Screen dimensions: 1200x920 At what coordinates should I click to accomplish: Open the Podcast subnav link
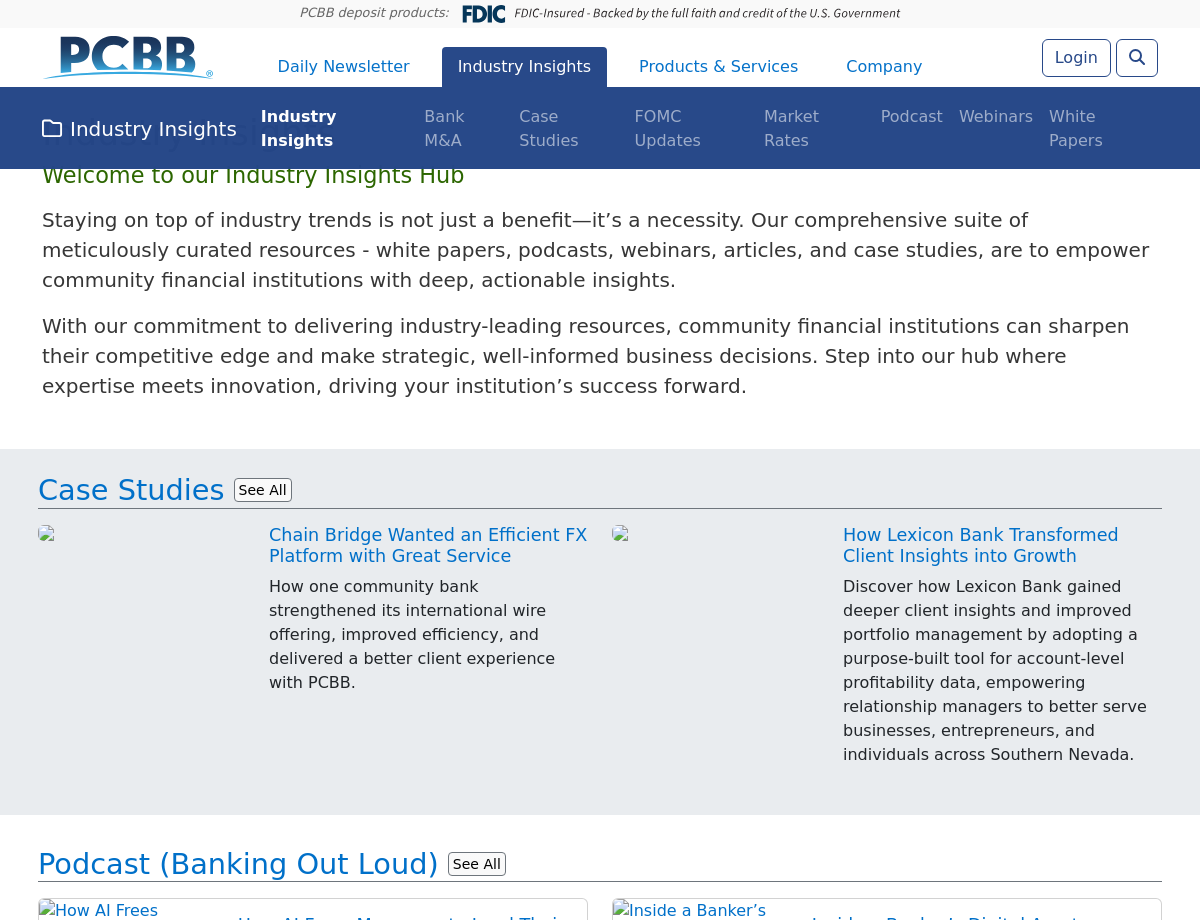tap(911, 117)
